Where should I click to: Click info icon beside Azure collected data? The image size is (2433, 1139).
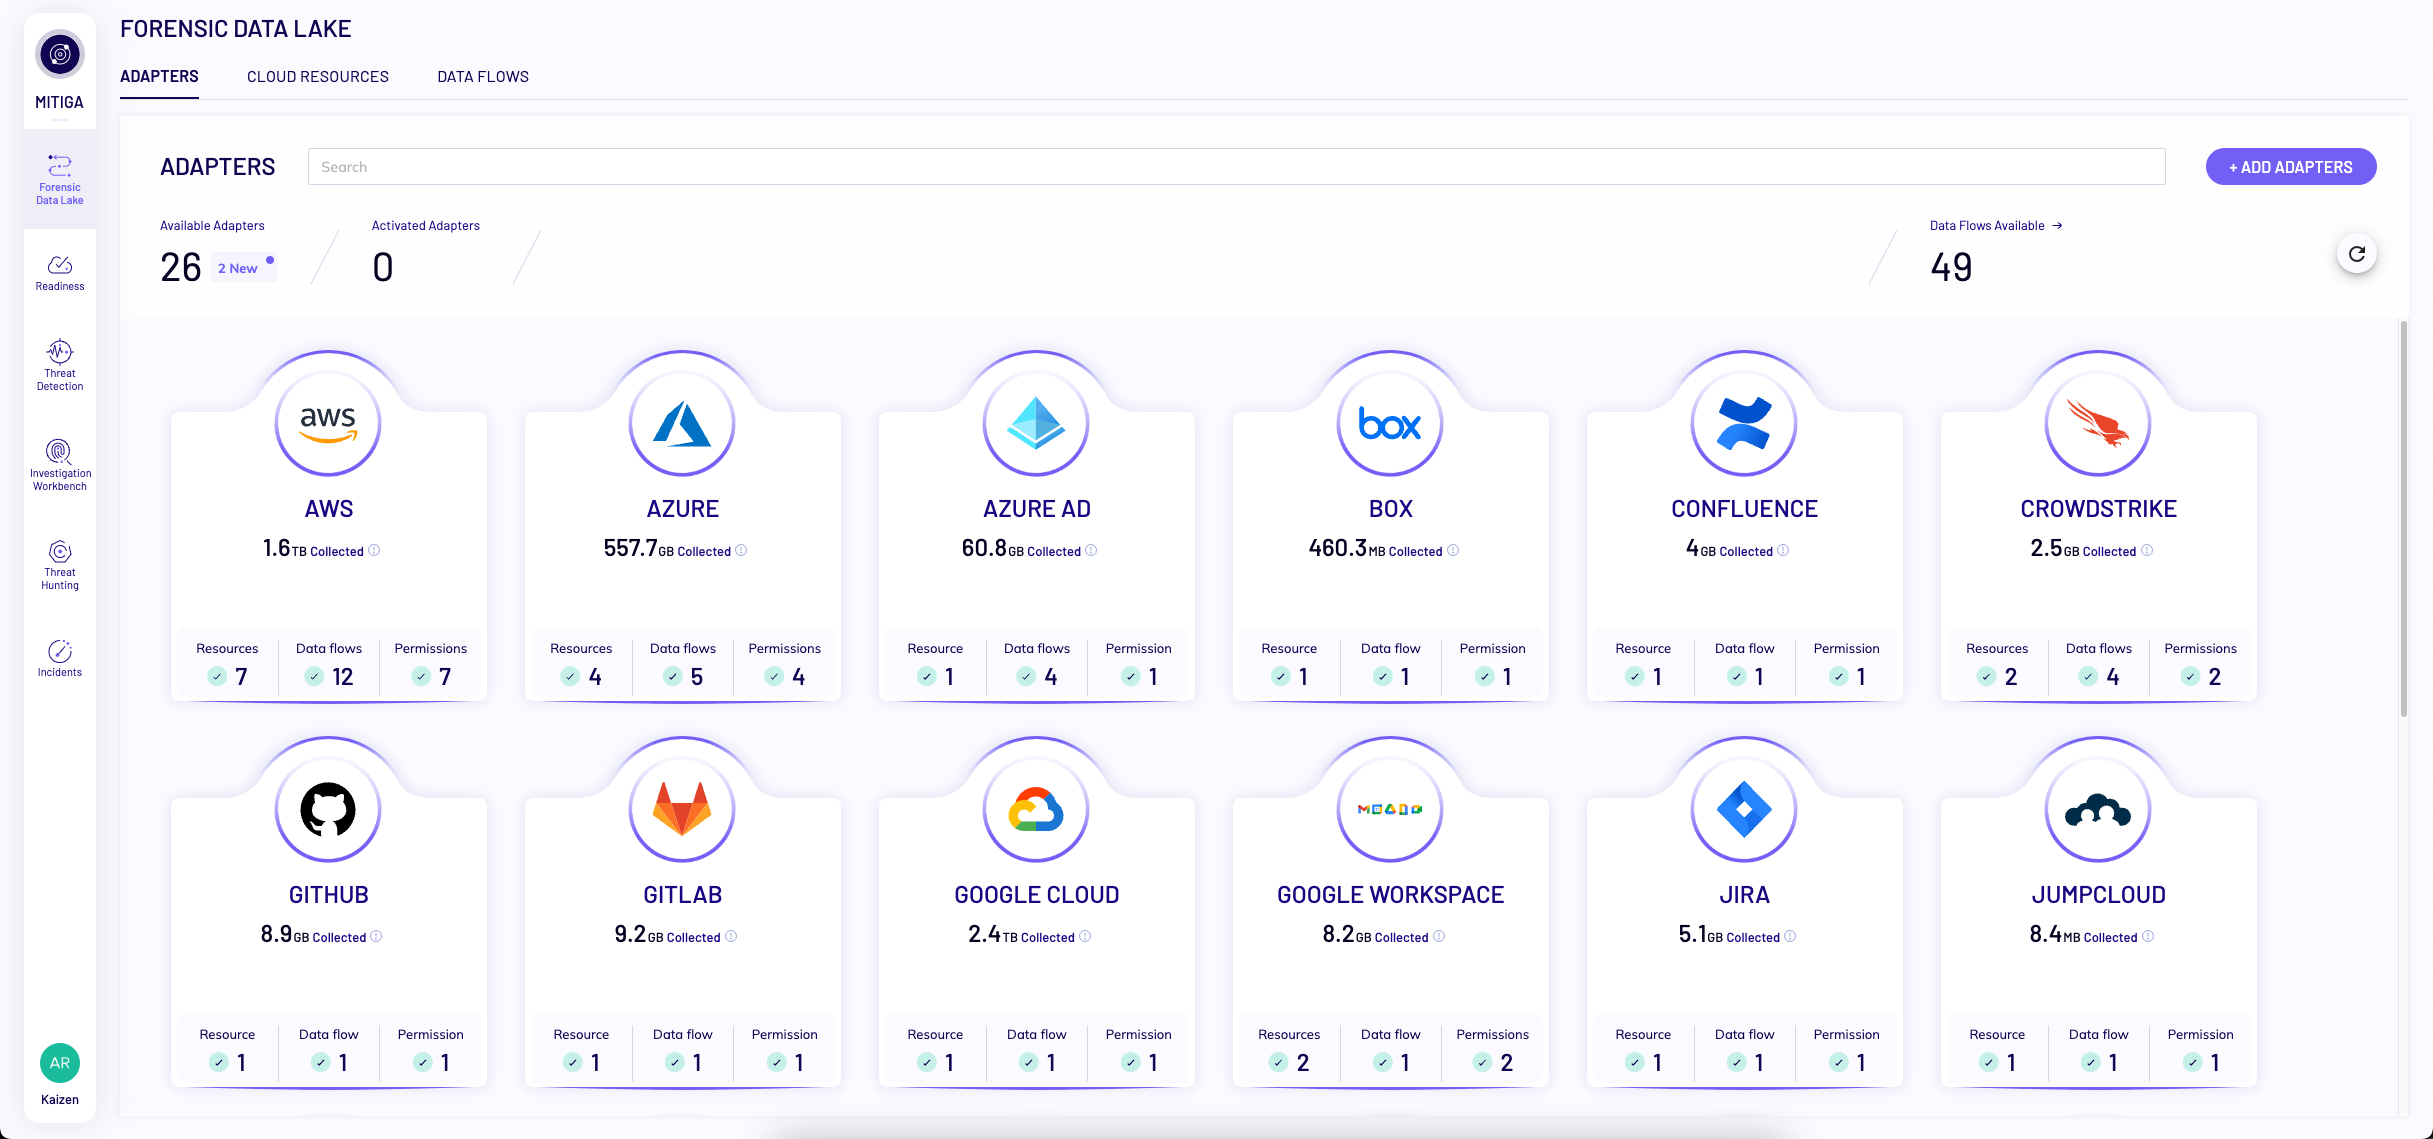[741, 550]
